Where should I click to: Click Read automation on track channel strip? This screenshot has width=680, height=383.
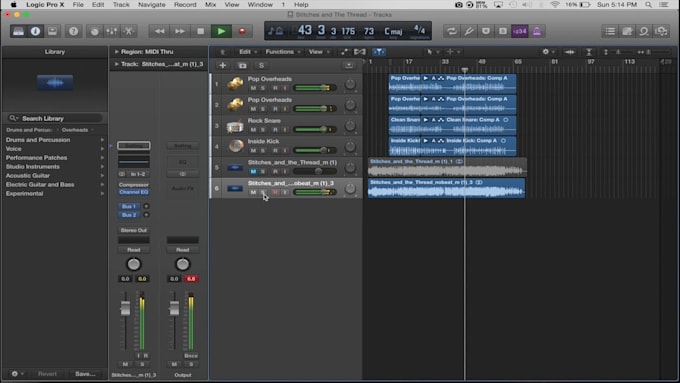click(134, 250)
